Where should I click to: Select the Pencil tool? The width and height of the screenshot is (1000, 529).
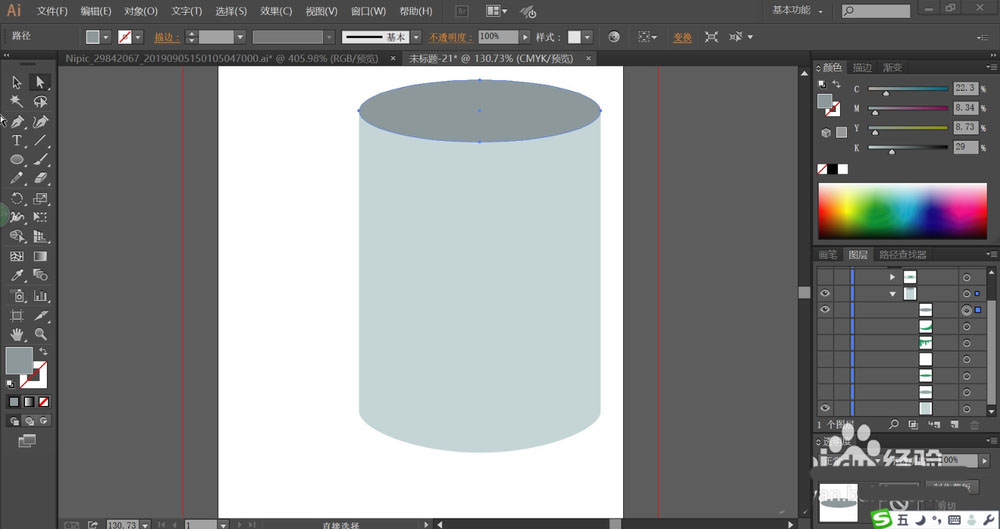coord(17,179)
